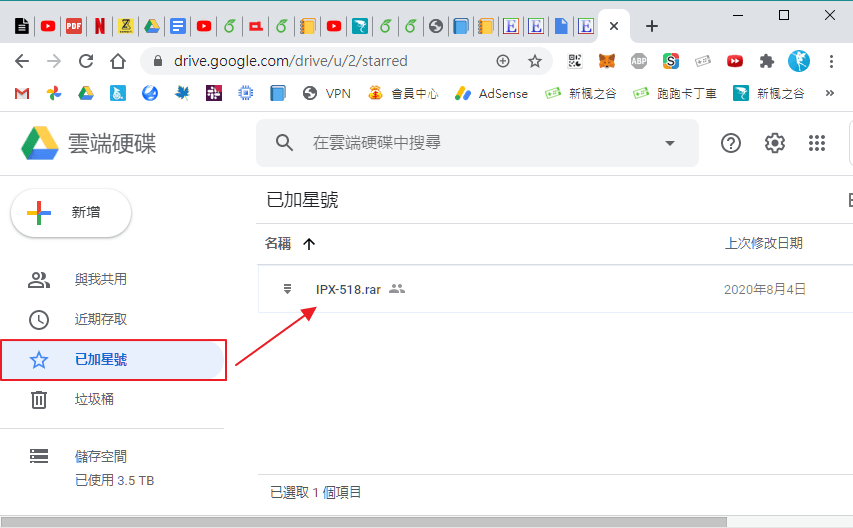The height and width of the screenshot is (528, 853).
Task: Bookmark this page with star icon
Action: [x=535, y=61]
